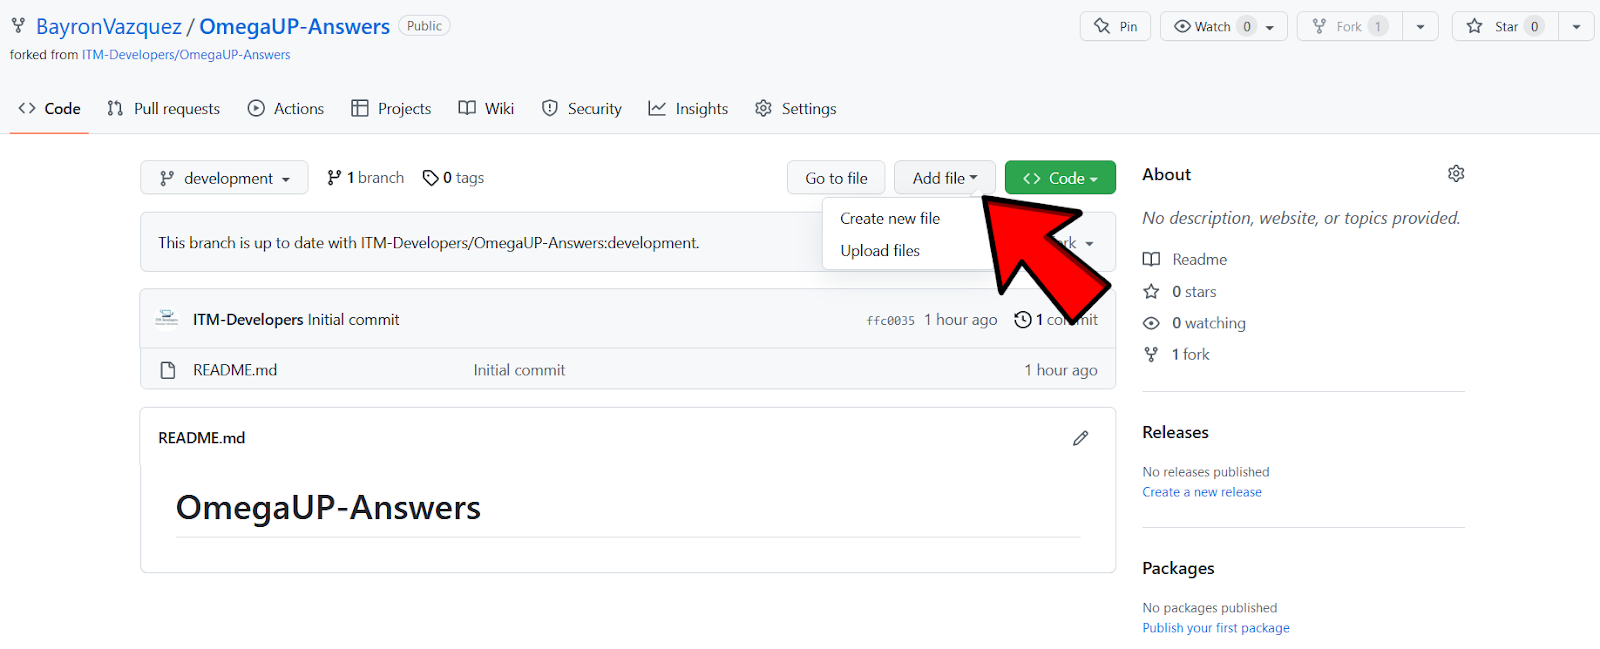Click the fork icon beside the repository name
Image resolution: width=1600 pixels, height=649 pixels.
pos(18,26)
